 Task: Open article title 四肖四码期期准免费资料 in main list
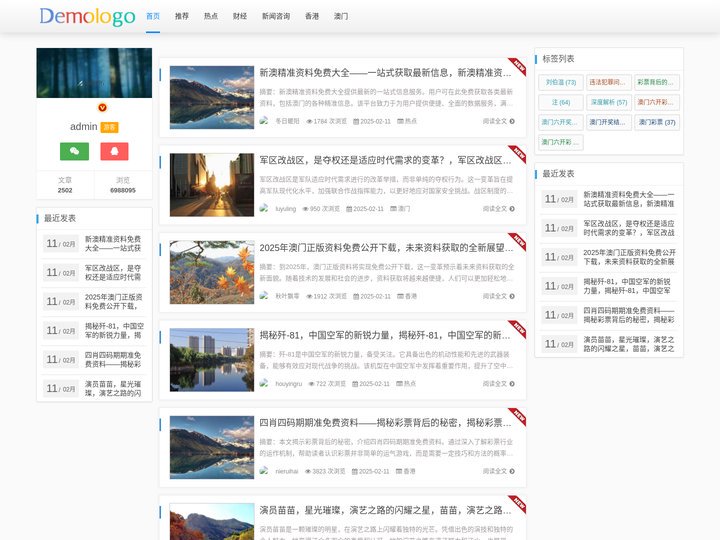385,423
